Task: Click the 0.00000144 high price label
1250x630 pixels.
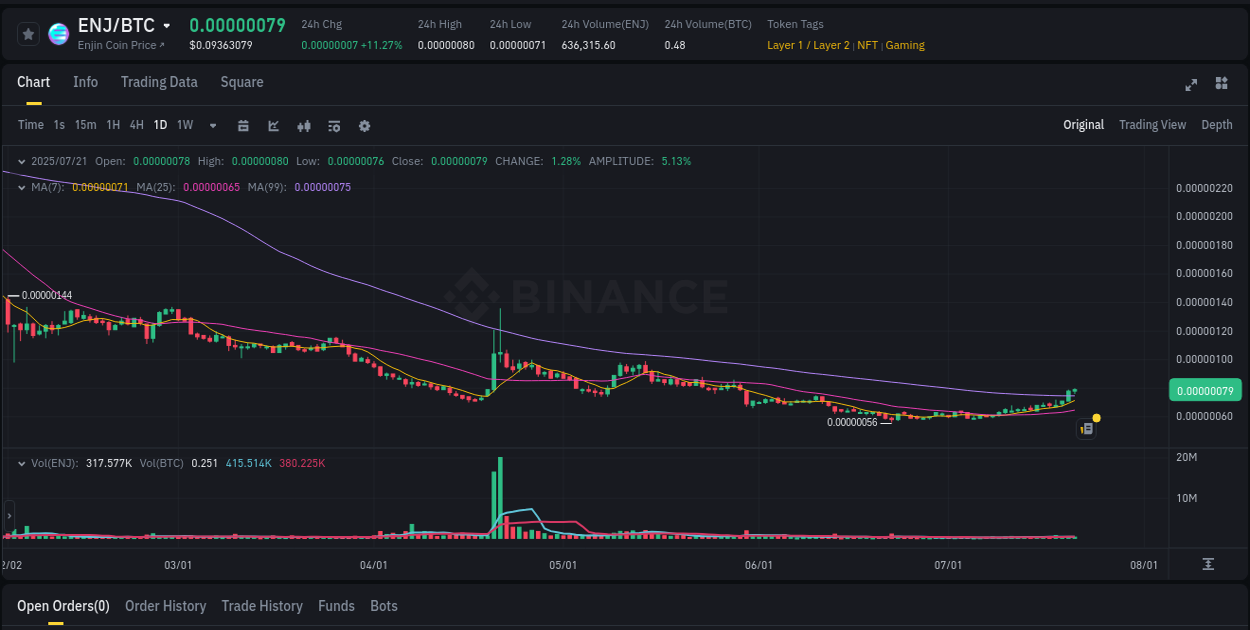Action: (x=47, y=295)
